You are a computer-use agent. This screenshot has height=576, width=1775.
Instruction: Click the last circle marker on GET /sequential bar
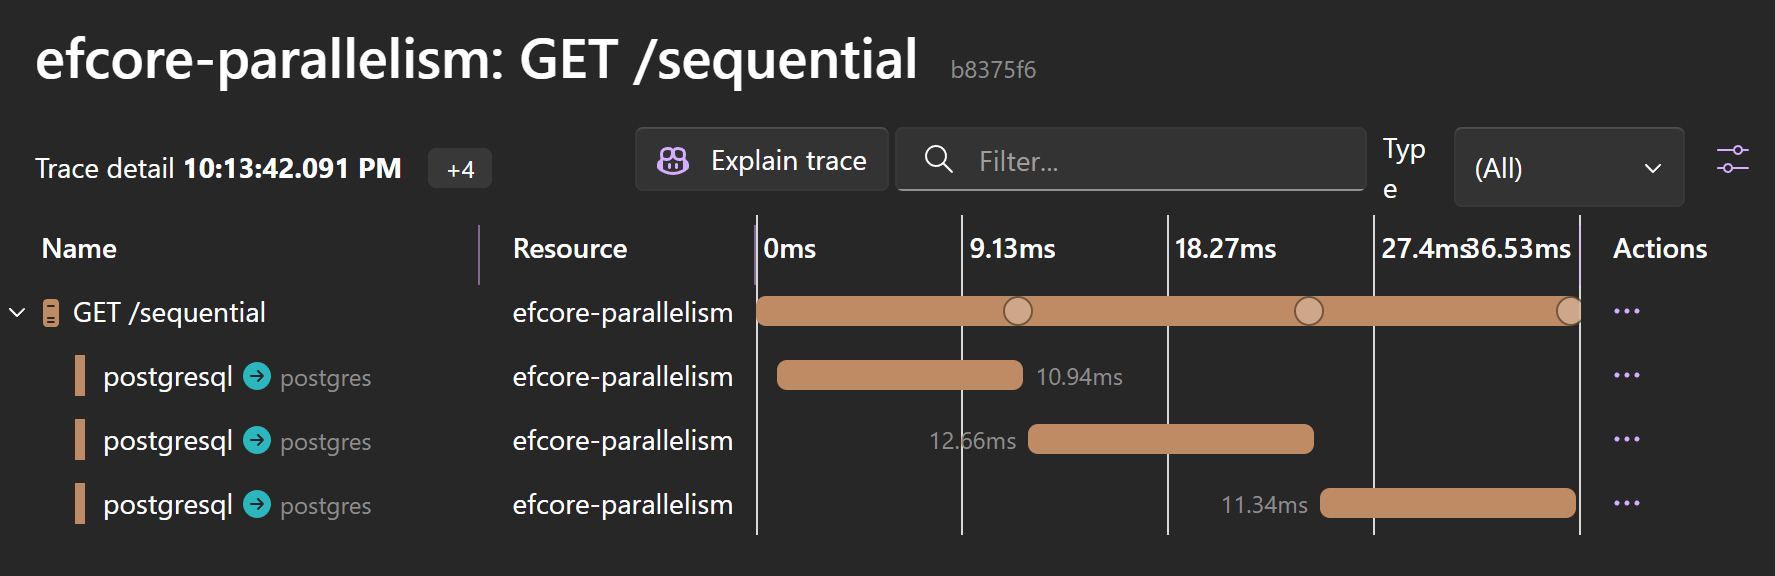point(1569,311)
